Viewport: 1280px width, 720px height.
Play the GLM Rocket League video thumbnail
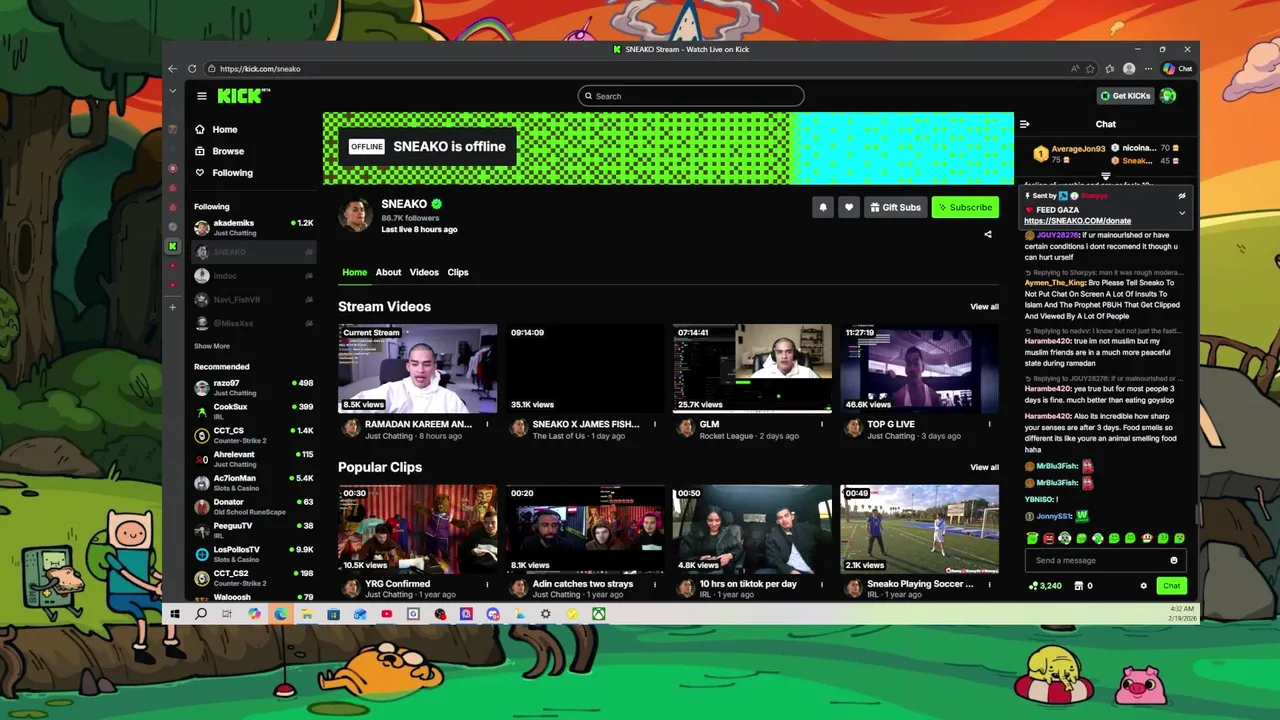click(752, 368)
